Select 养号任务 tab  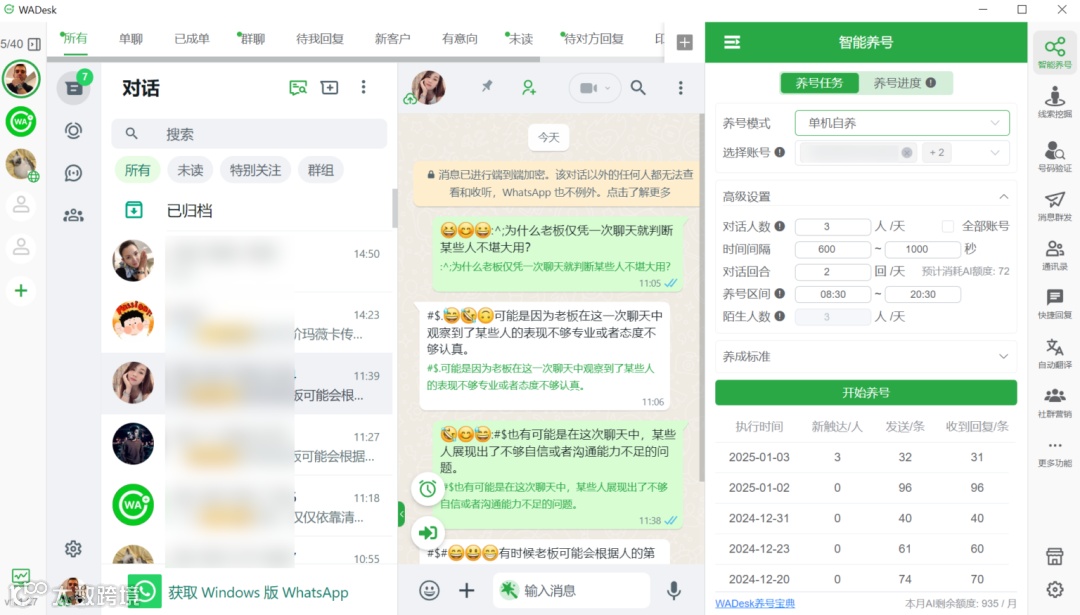click(x=819, y=83)
